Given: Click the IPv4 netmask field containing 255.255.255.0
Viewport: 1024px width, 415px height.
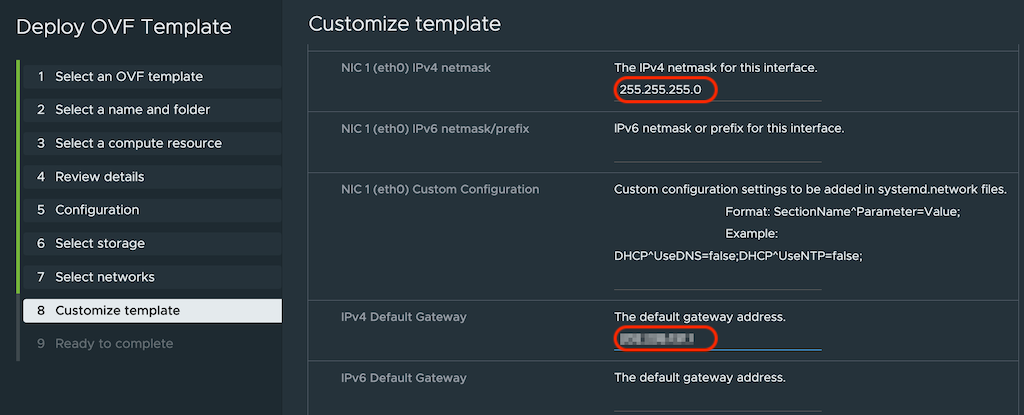Looking at the screenshot, I should 717,90.
